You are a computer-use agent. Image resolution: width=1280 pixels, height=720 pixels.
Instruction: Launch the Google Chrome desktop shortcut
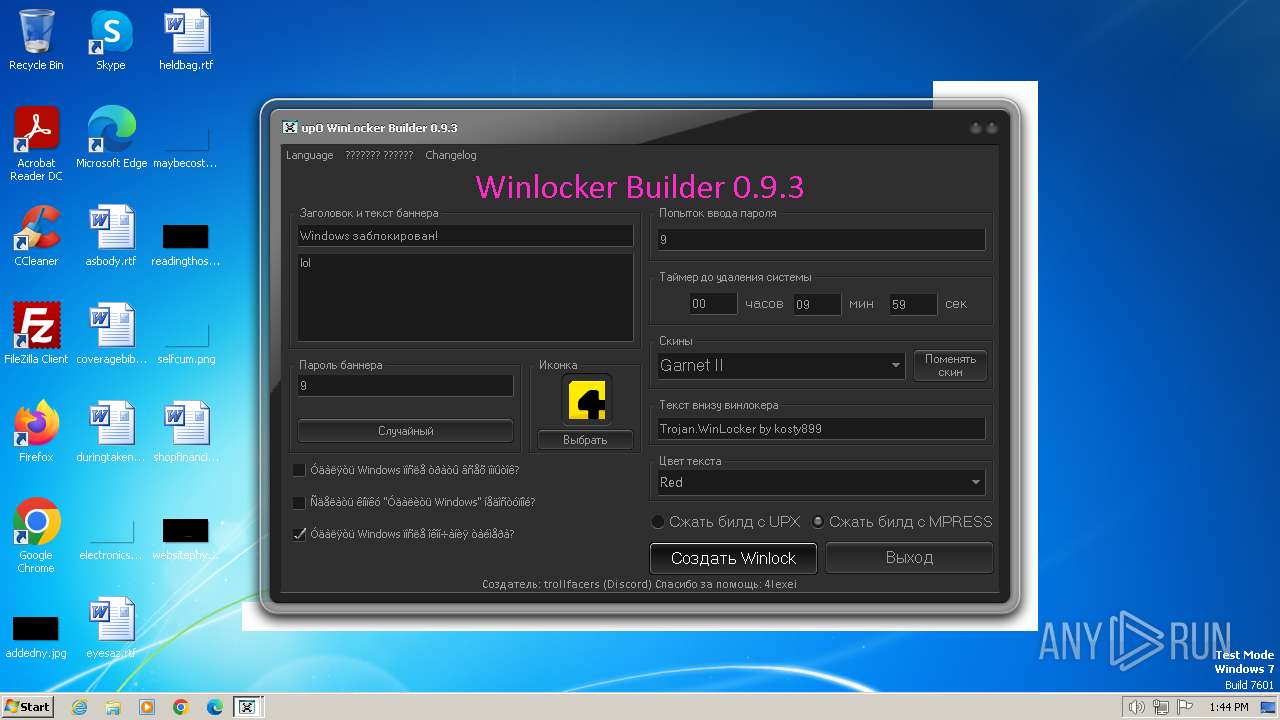[x=36, y=536]
